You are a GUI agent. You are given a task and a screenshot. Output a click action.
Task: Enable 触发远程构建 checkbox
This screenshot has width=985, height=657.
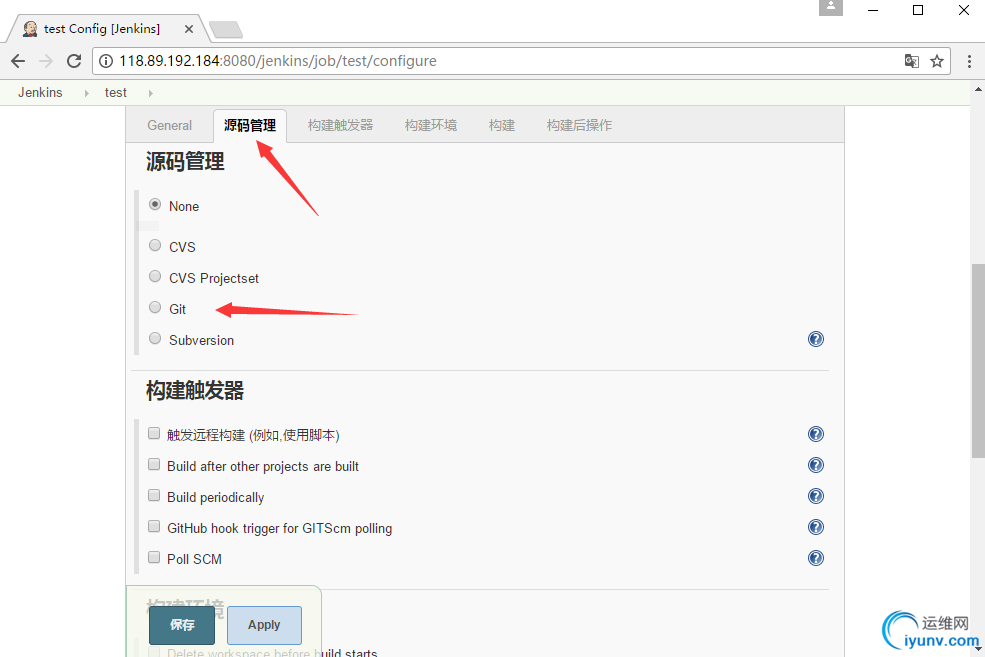coord(154,433)
